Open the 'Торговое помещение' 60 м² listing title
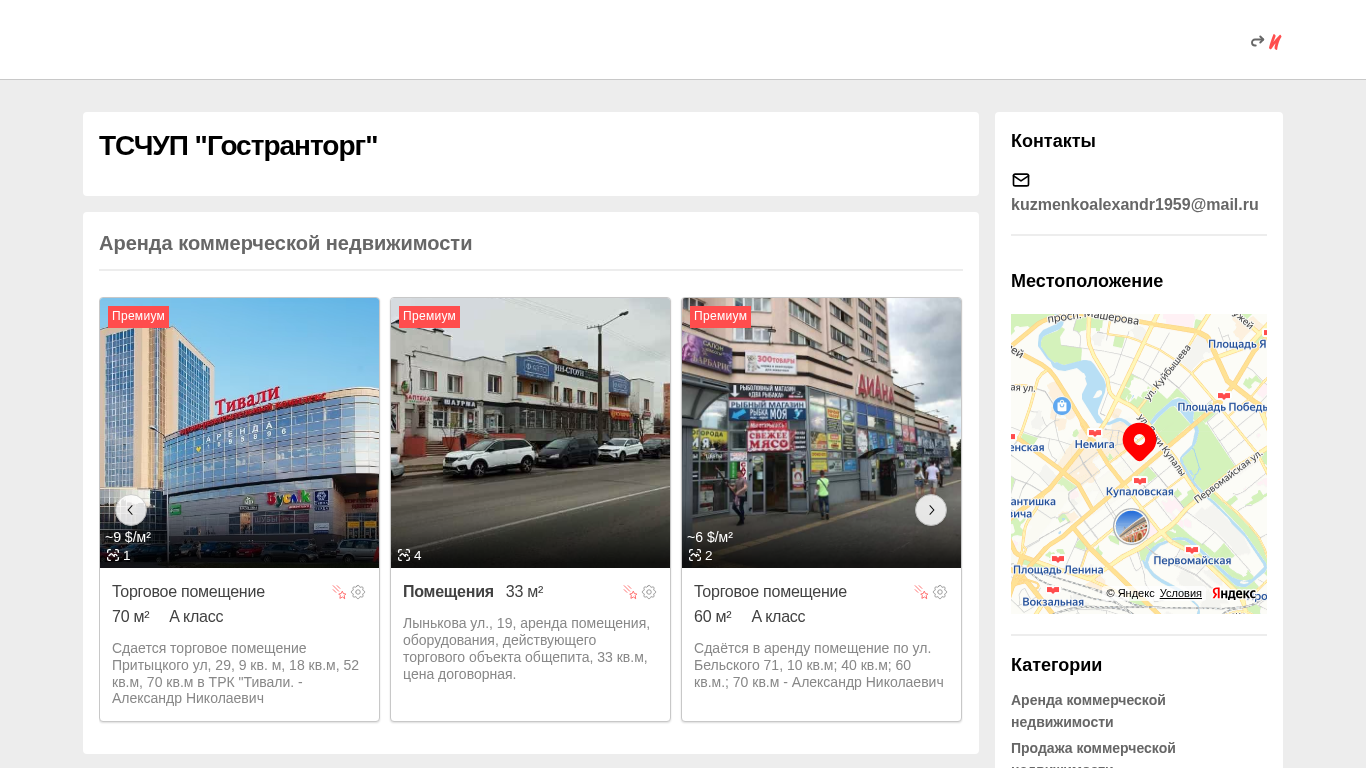1366x768 pixels. 770,591
